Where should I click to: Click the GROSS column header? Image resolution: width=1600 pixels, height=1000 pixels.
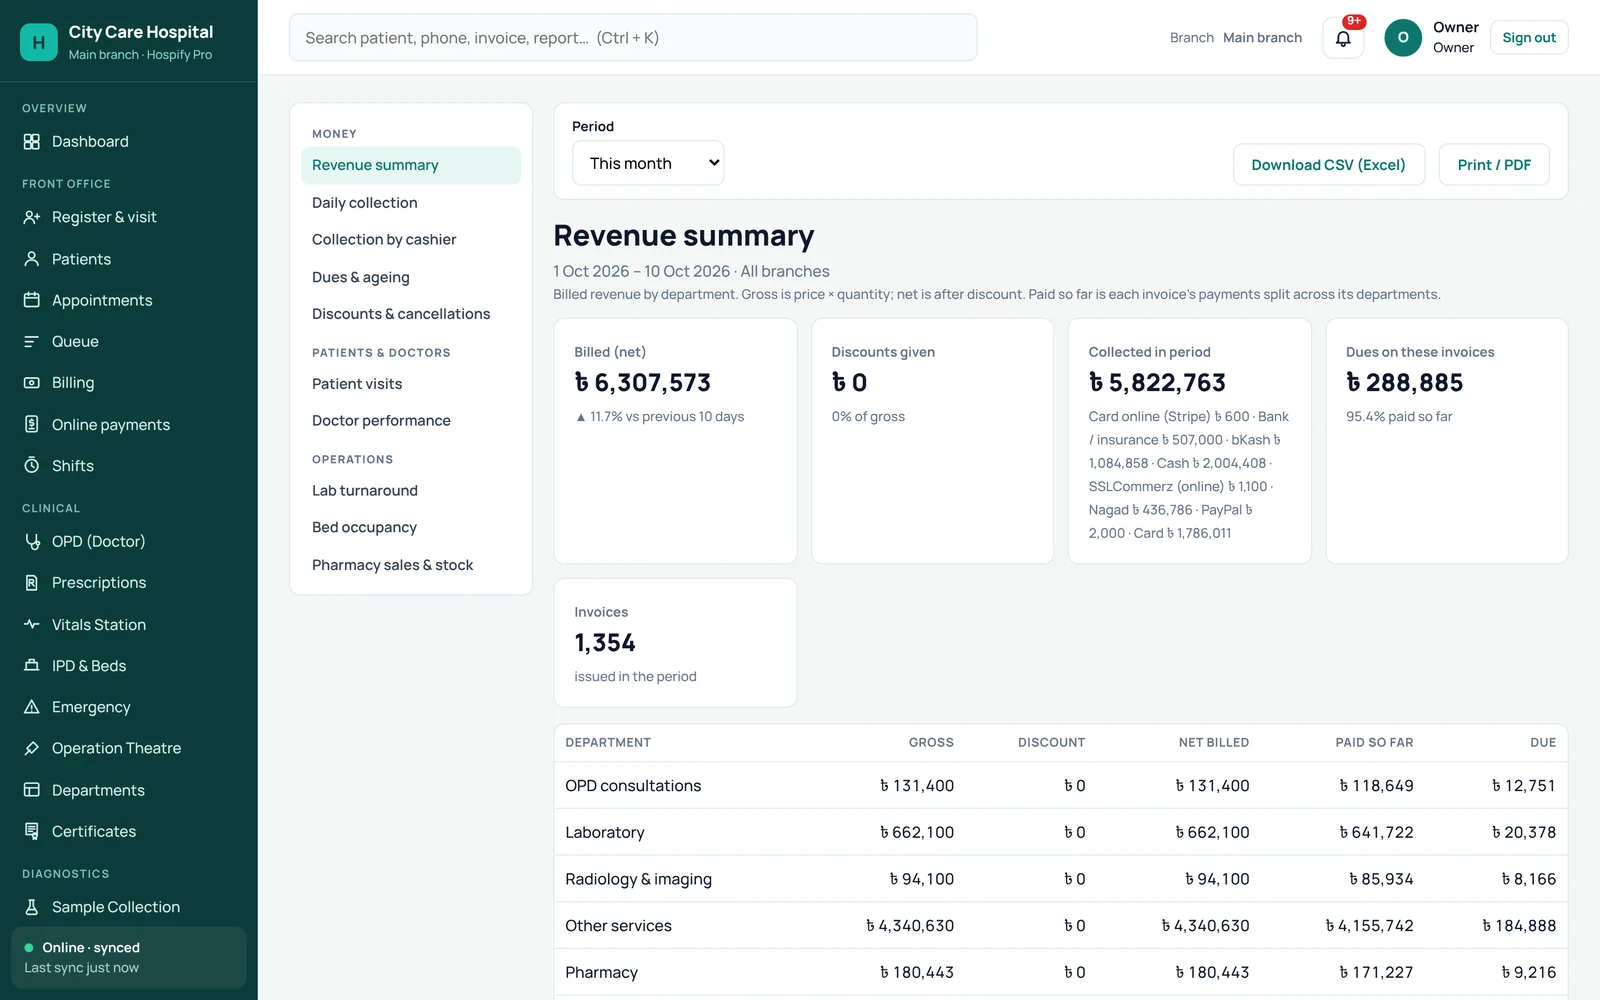pos(931,742)
